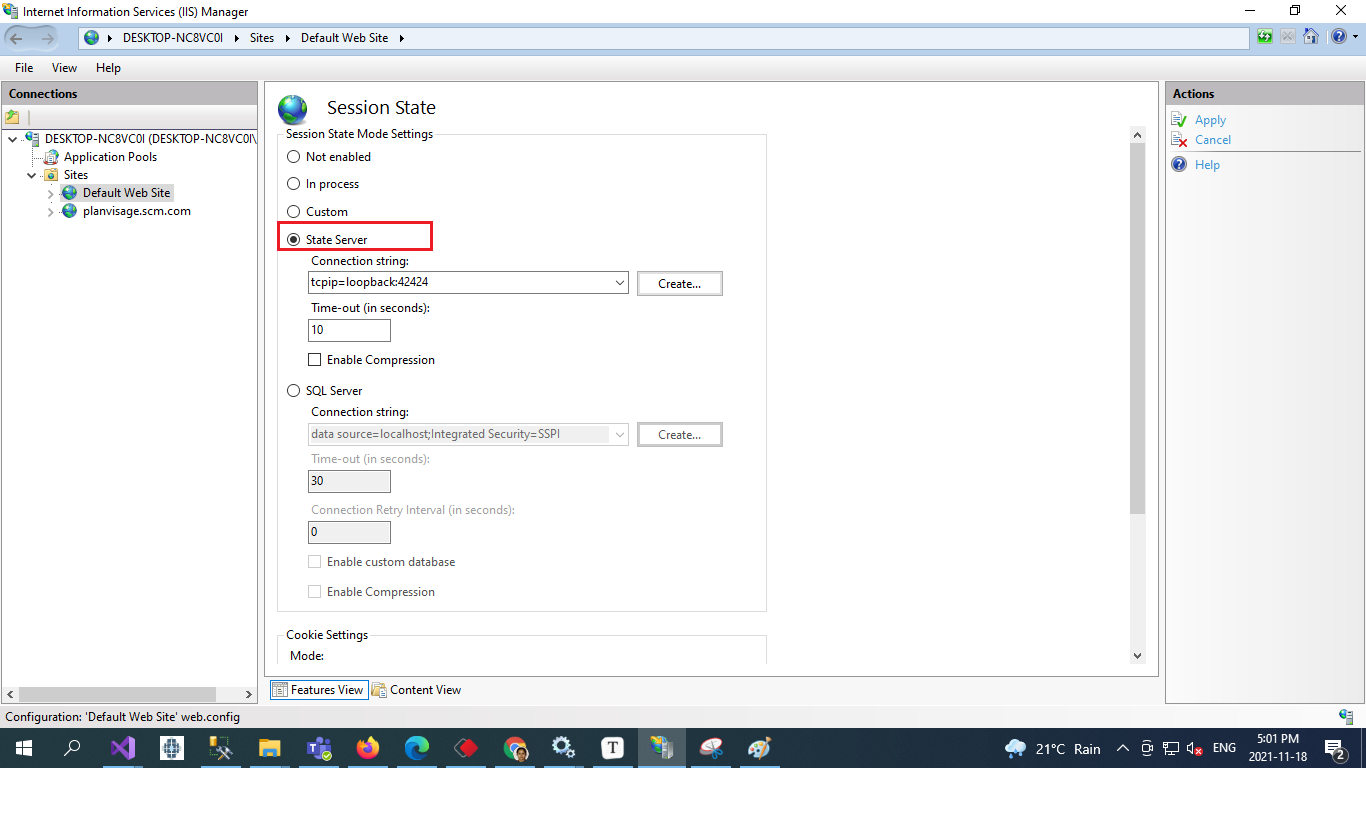Screen dimensions: 1366x840
Task: Click the Session State vertical scrollbar thumb
Action: click(1137, 329)
